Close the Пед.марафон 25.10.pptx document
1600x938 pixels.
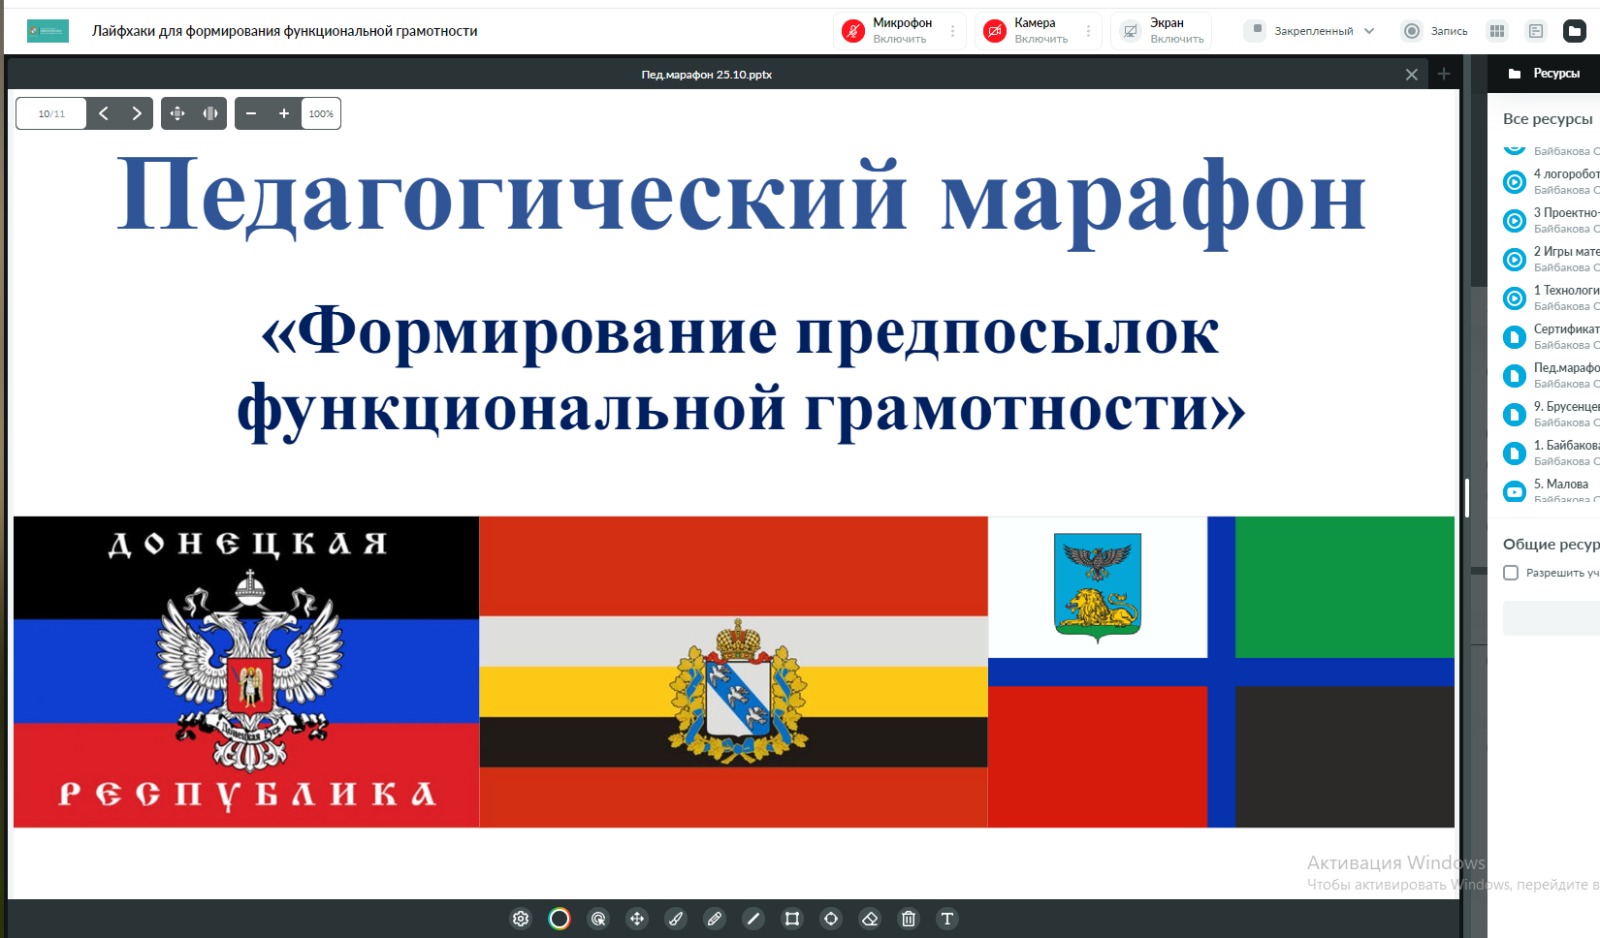(x=1412, y=75)
